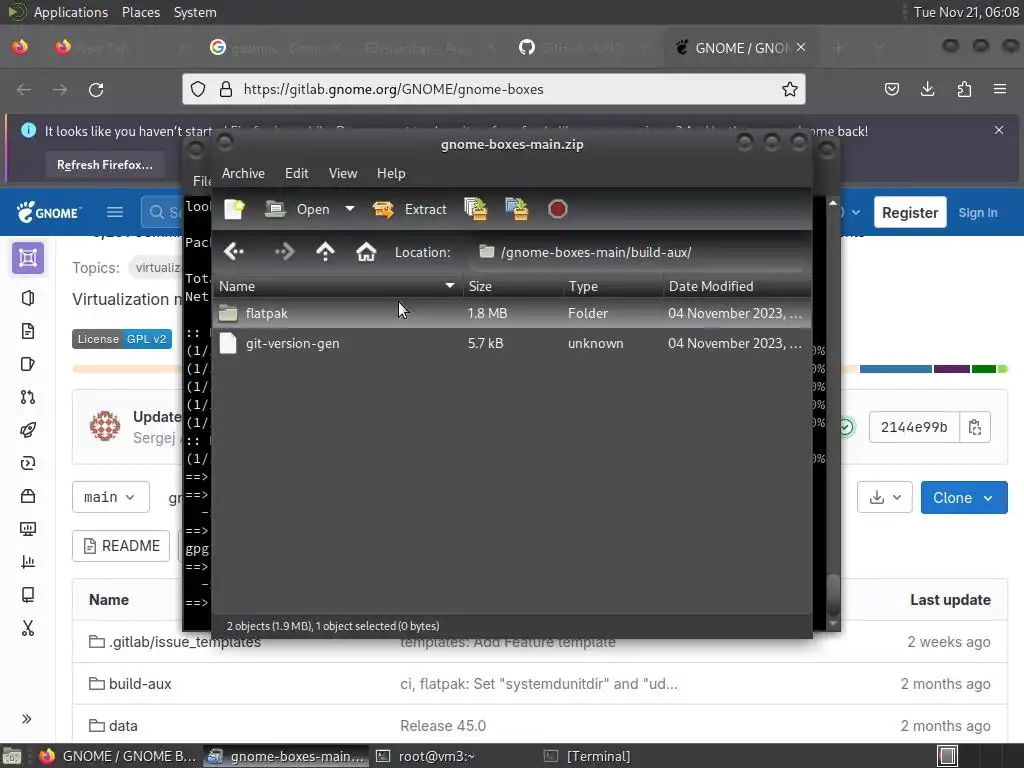Viewport: 1024px width, 768px height.
Task: Click the Refresh Firefox button
Action: pos(104,165)
